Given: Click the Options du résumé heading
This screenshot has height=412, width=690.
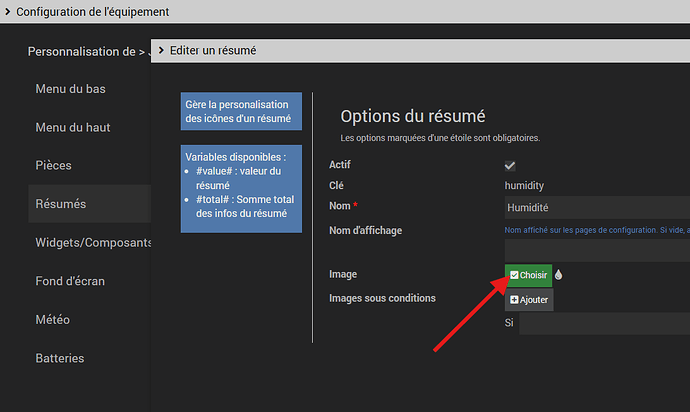Looking at the screenshot, I should tap(413, 116).
